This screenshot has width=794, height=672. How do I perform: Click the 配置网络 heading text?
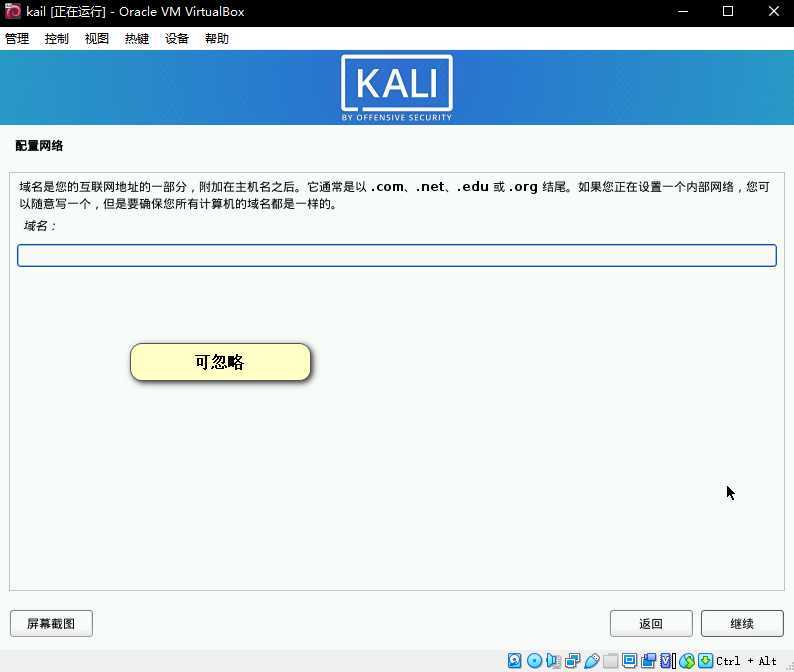(39, 146)
